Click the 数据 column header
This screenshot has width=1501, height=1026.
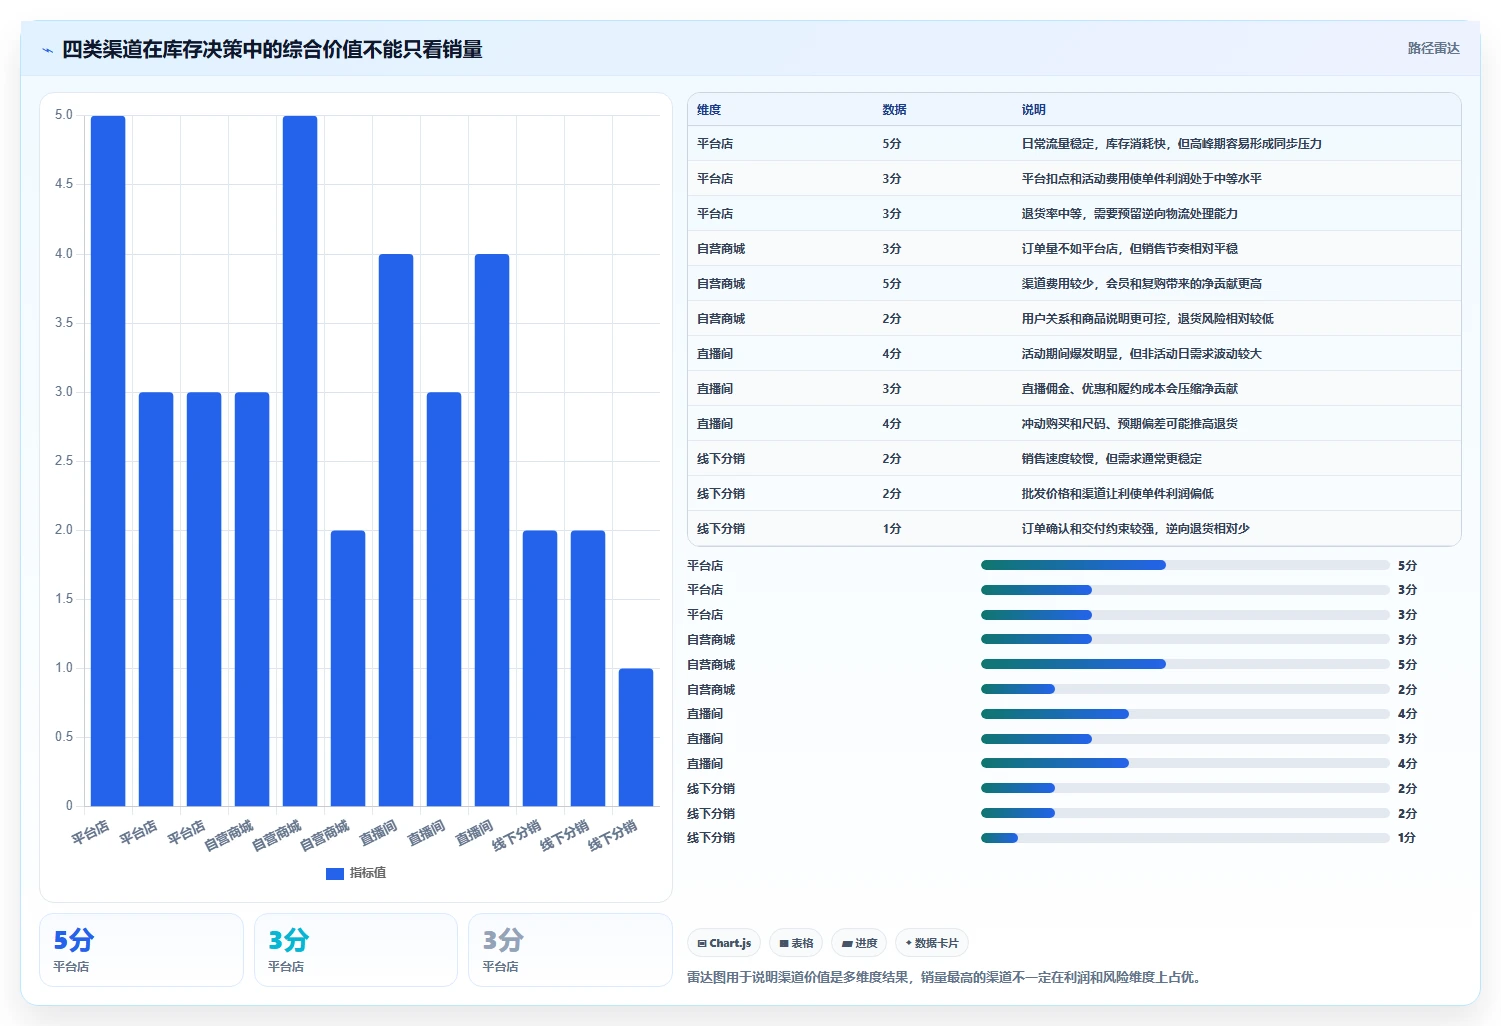894,110
